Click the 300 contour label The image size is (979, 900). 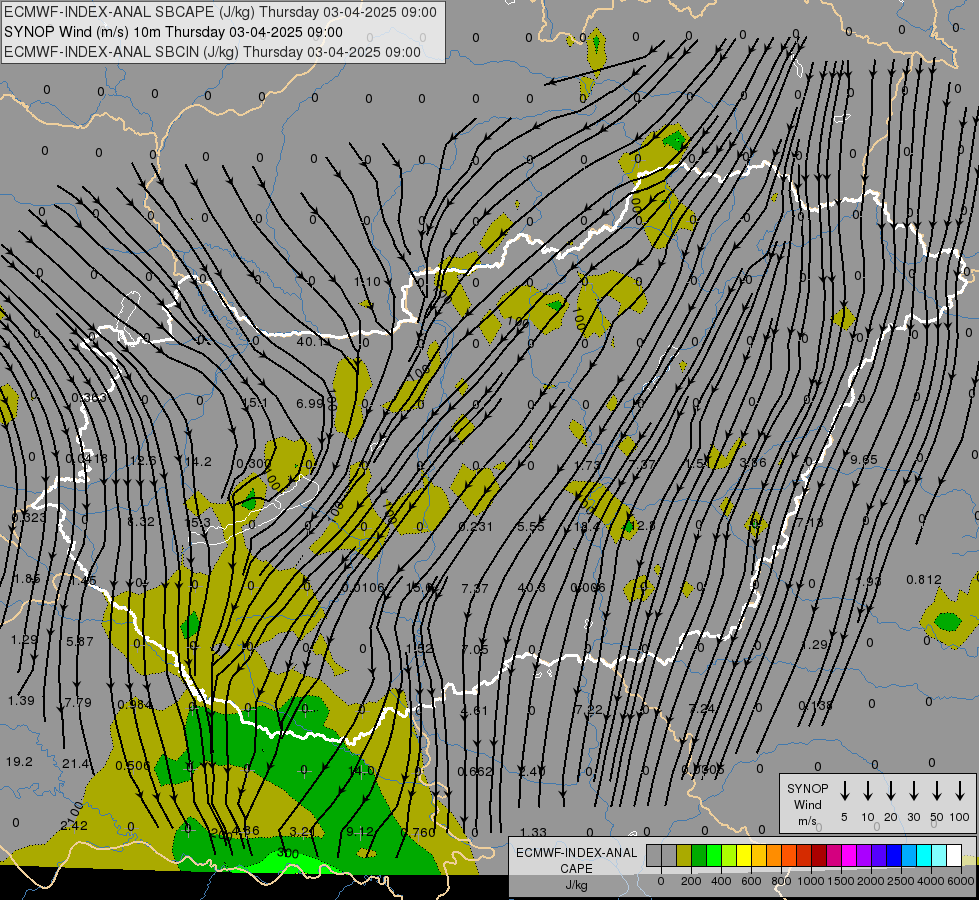point(288,853)
